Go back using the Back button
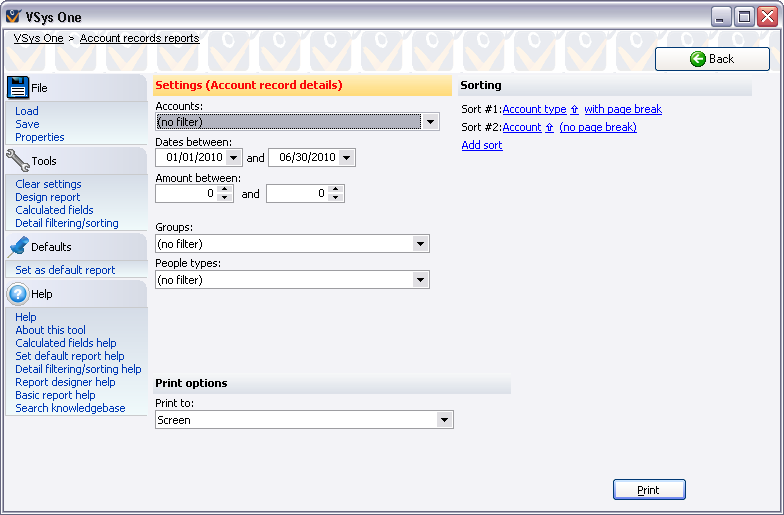 [x=712, y=59]
